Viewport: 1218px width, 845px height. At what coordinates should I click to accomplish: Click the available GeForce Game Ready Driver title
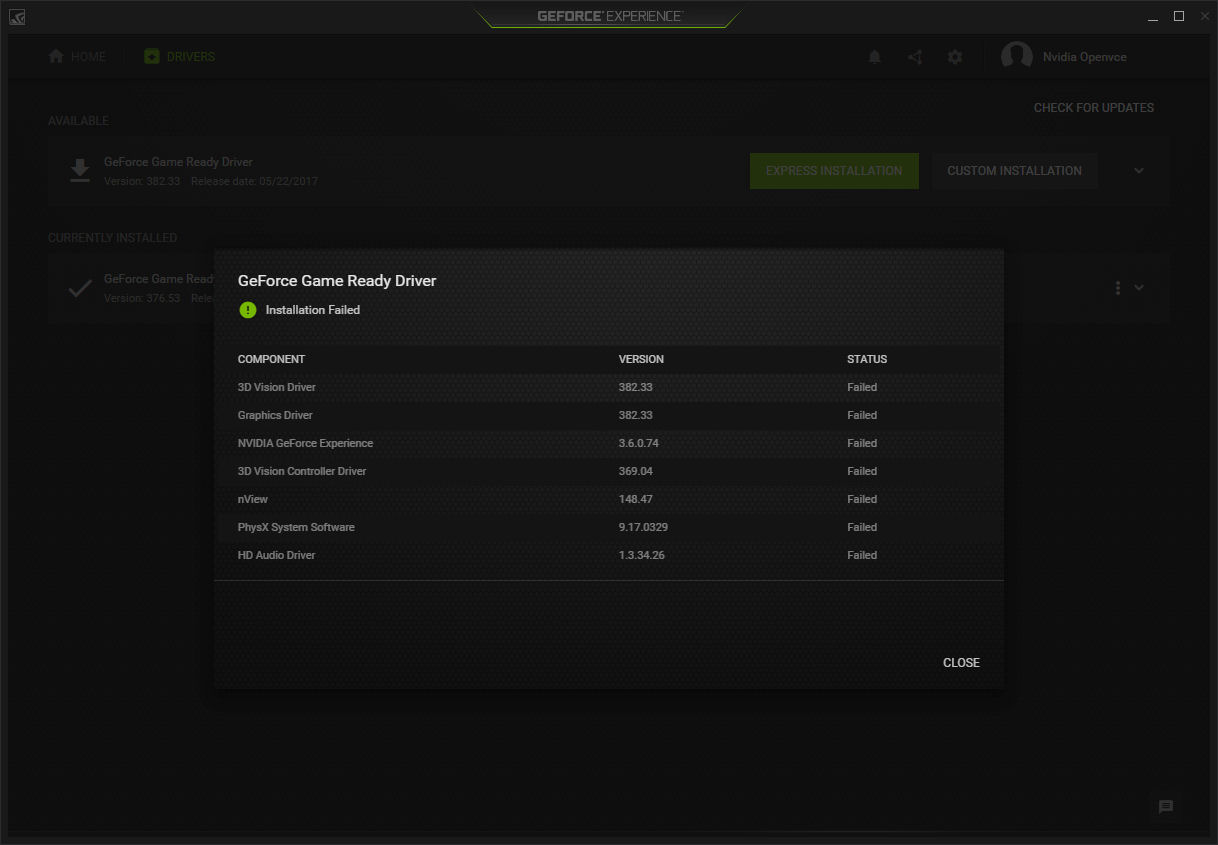point(178,162)
